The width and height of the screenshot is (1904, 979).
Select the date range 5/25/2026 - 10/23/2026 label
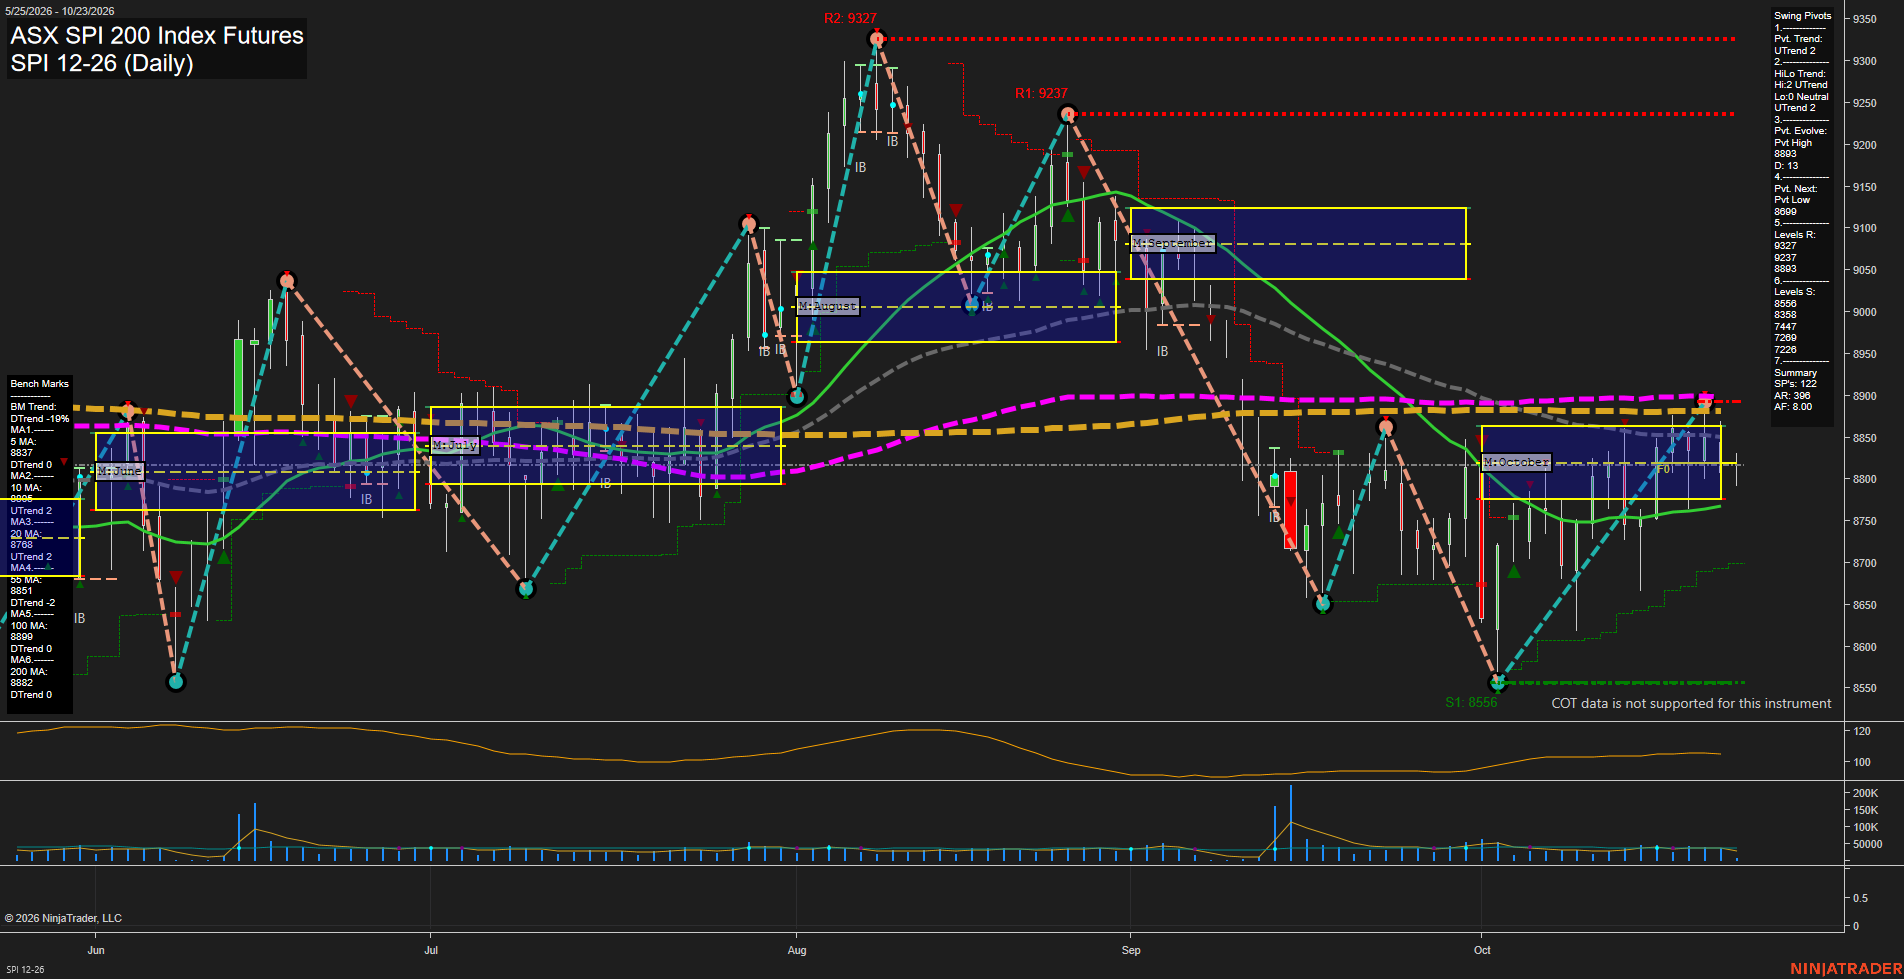coord(60,11)
